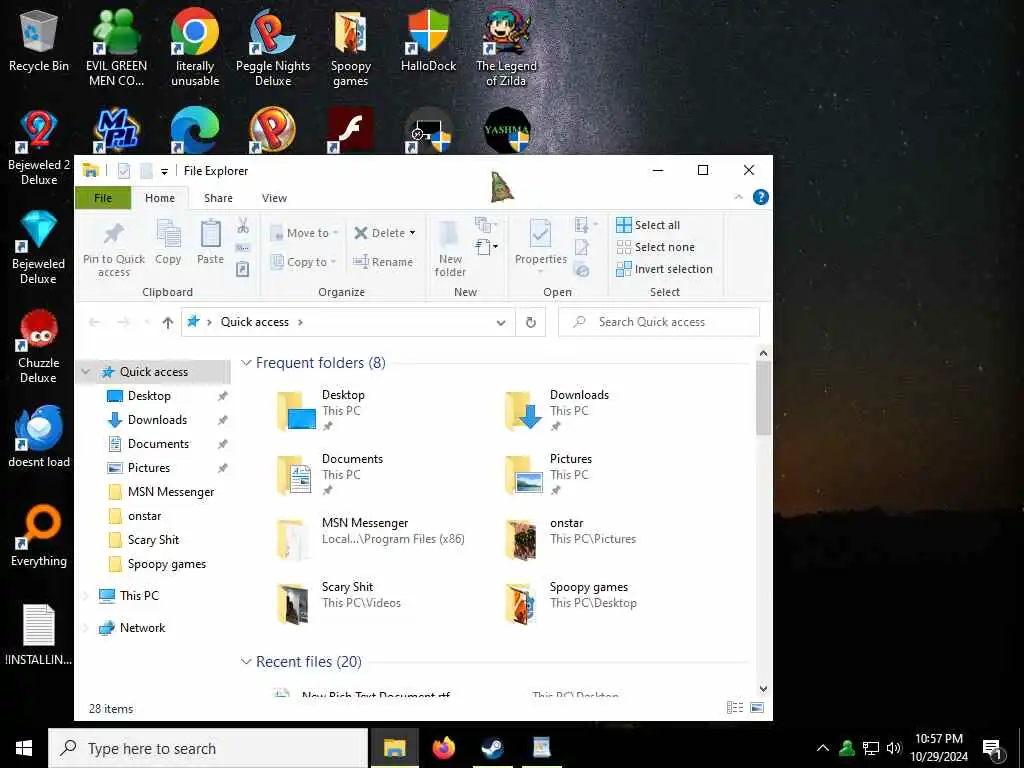Show hidden system tray icons
This screenshot has width=1024, height=768.
click(x=823, y=748)
